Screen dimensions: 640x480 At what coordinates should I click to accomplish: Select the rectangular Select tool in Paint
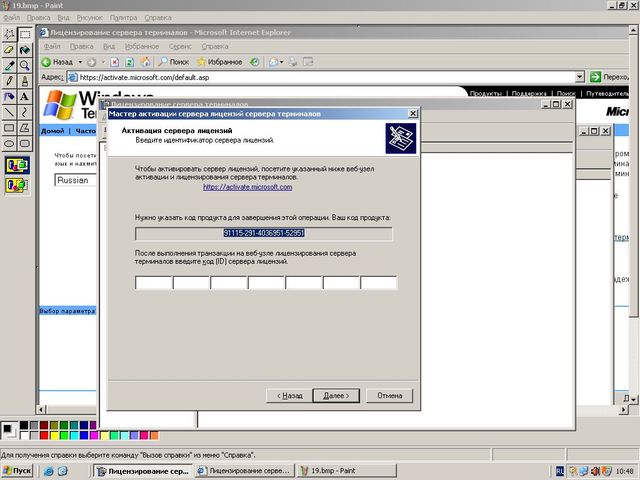click(x=24, y=34)
